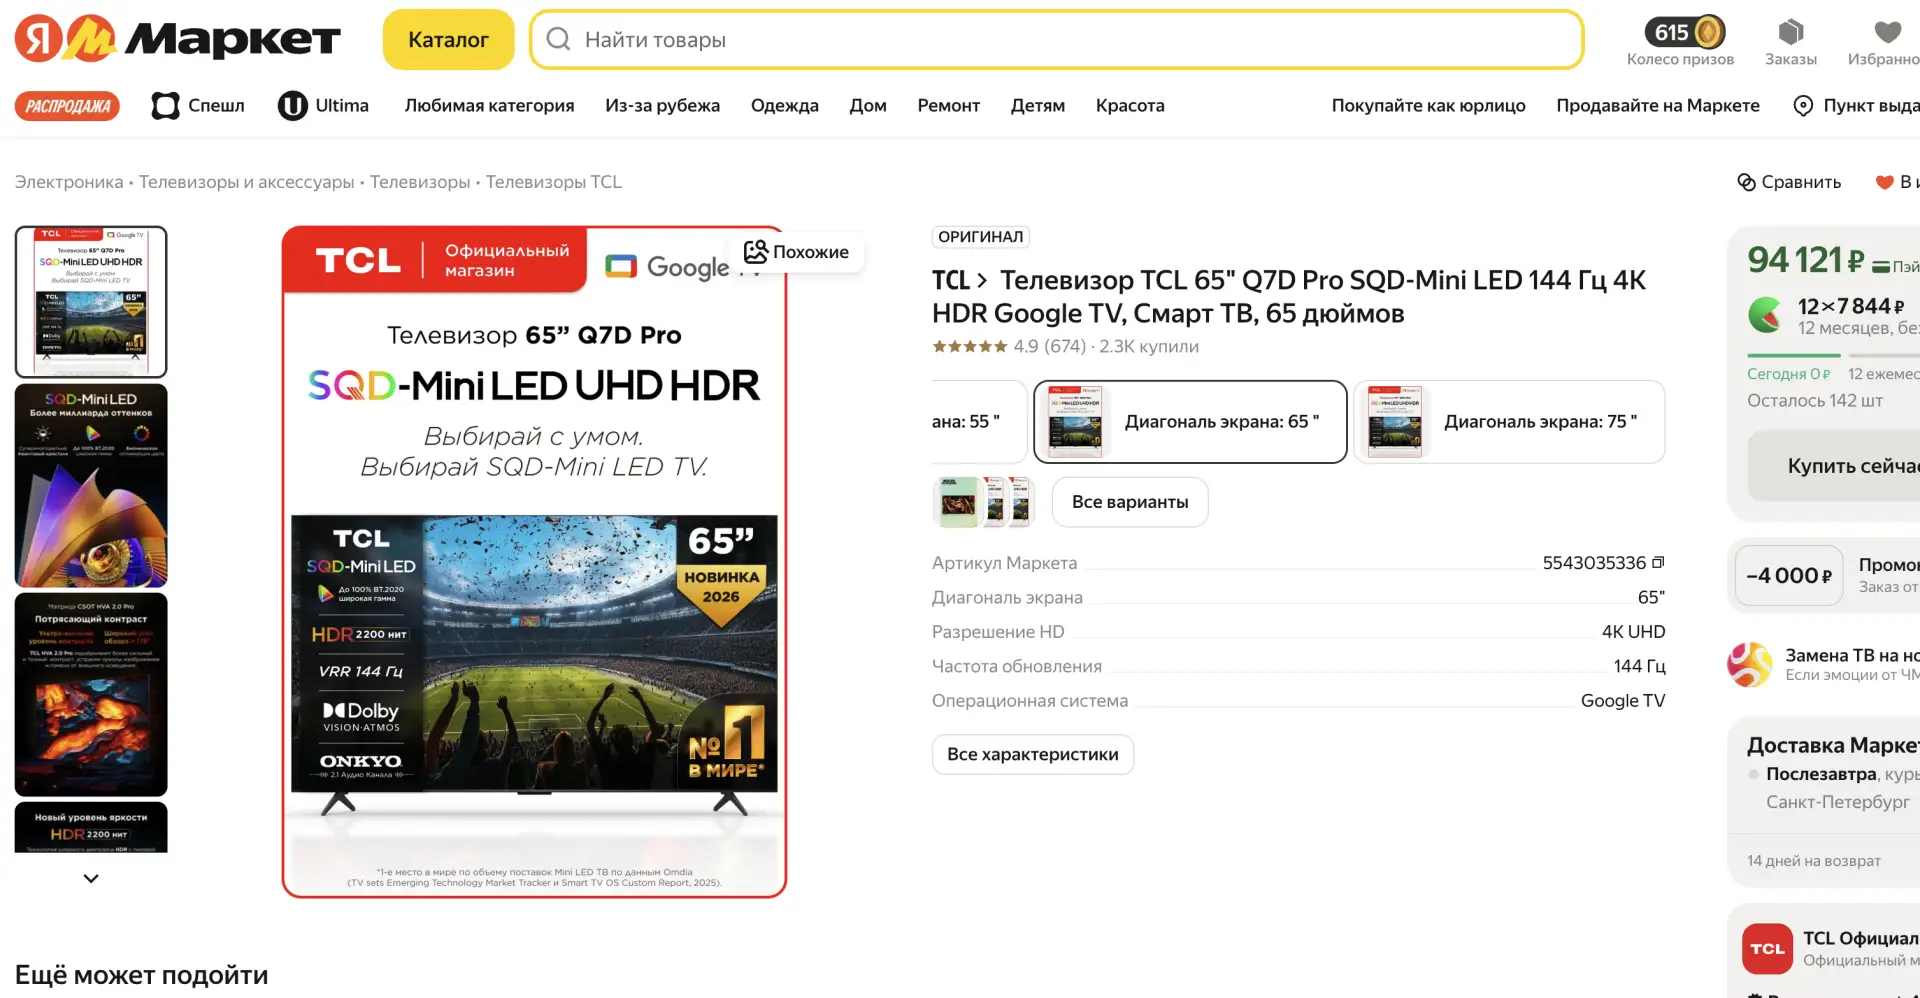This screenshot has width=1920, height=998.
Task: Open the Заказы box icon
Action: click(x=1790, y=32)
